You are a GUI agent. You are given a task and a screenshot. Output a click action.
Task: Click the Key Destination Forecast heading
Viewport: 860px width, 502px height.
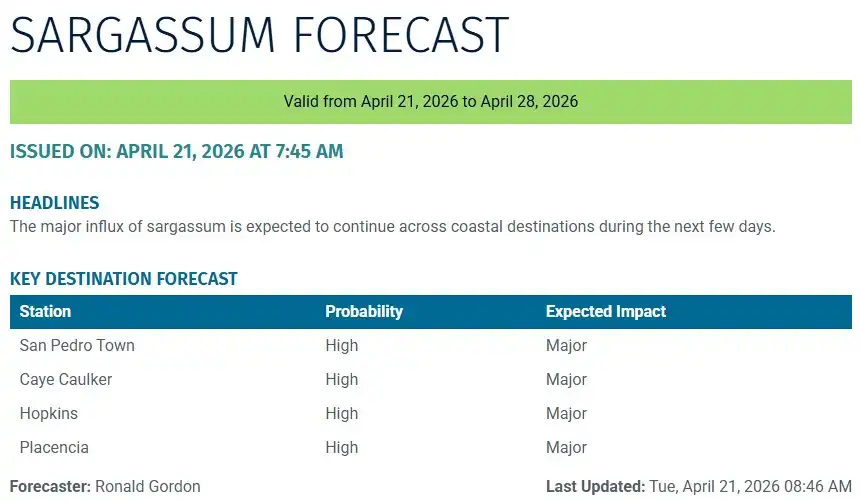pyautogui.click(x=124, y=279)
